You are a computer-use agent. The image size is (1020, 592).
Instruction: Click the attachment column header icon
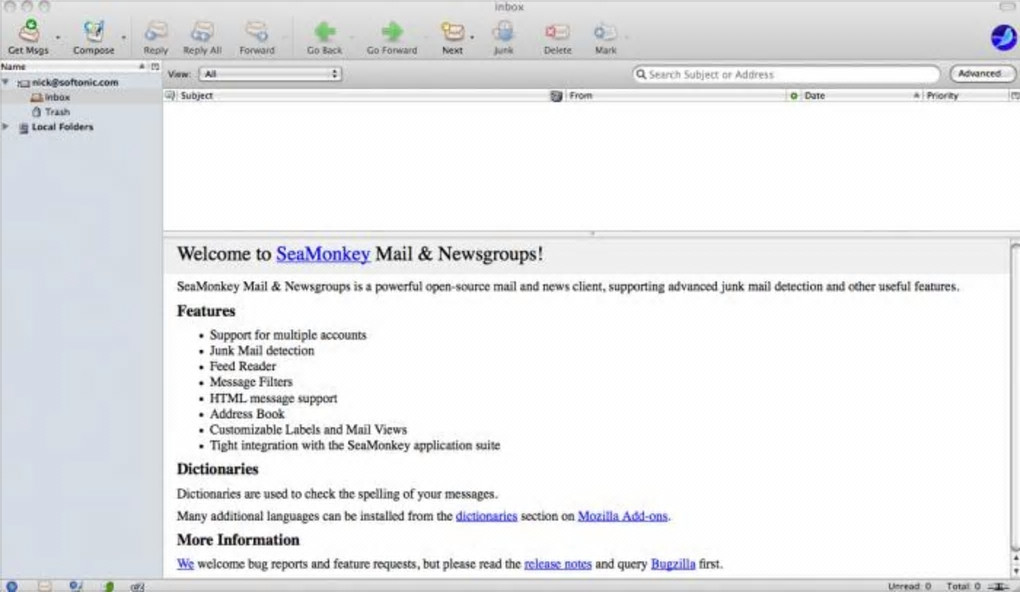coord(557,96)
